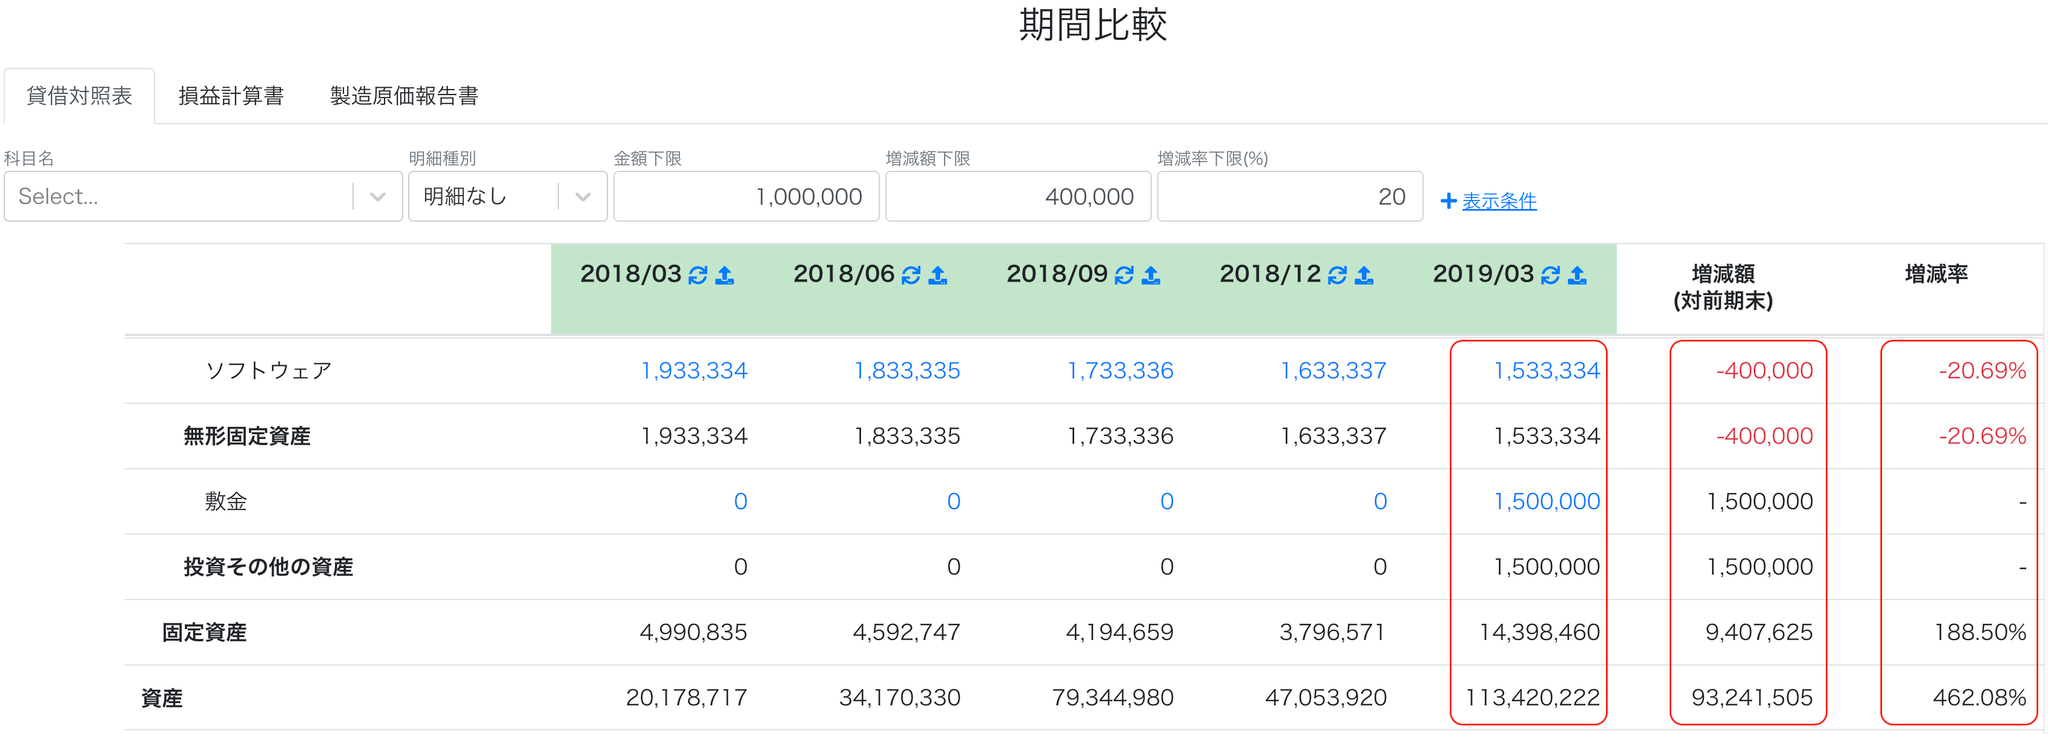Open ソフトウェア value 1,833,335 for 2018/06

point(907,371)
